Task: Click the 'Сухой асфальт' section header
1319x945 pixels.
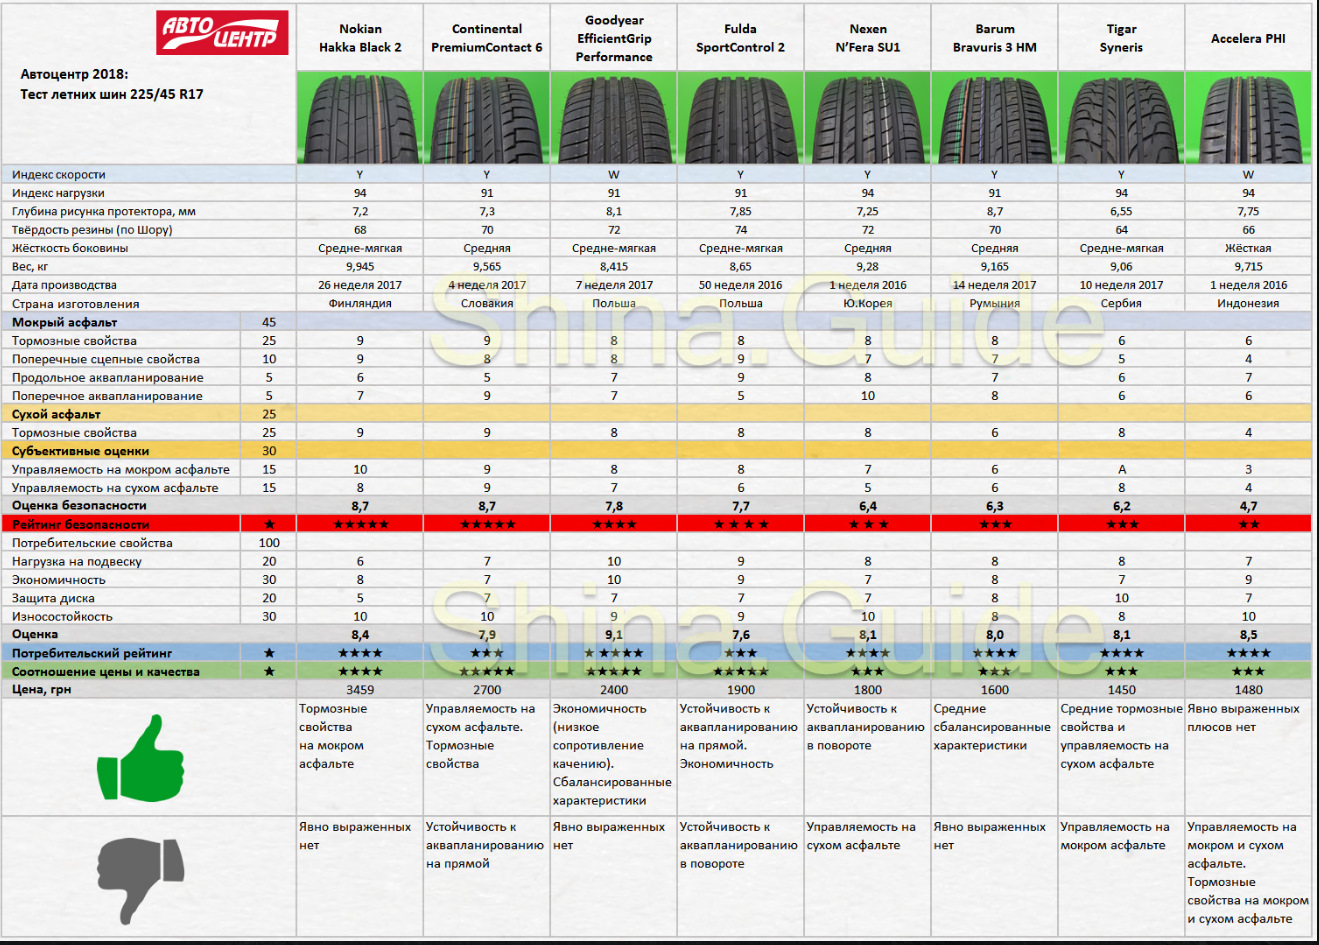Action: [x=56, y=414]
